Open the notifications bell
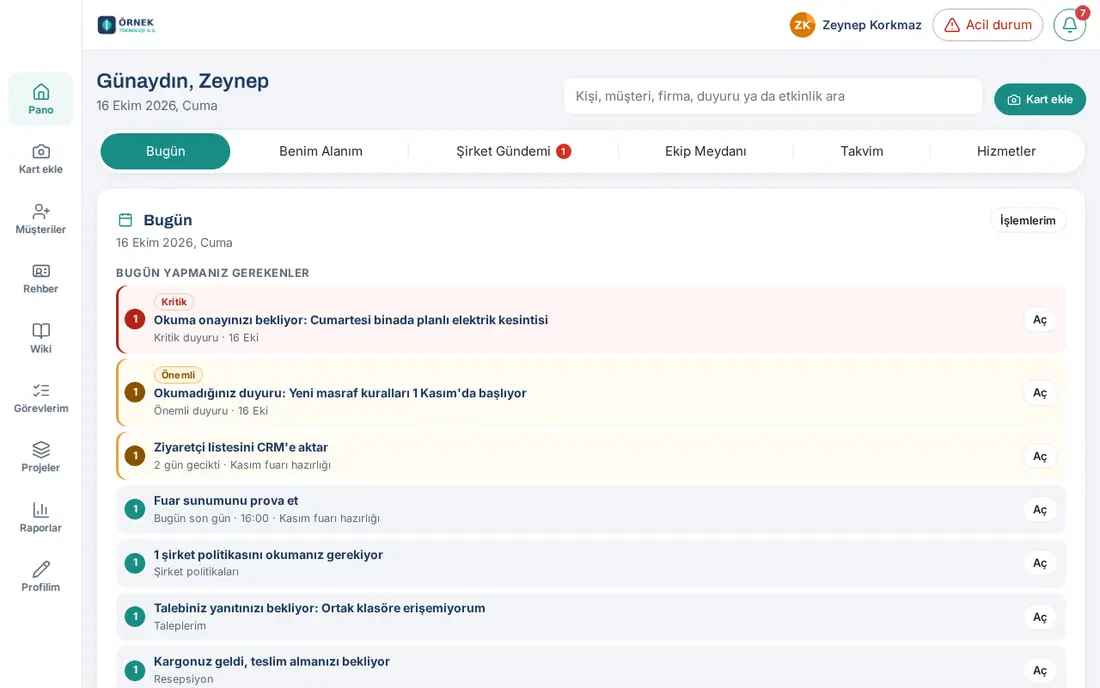This screenshot has width=1100, height=688. click(x=1070, y=25)
